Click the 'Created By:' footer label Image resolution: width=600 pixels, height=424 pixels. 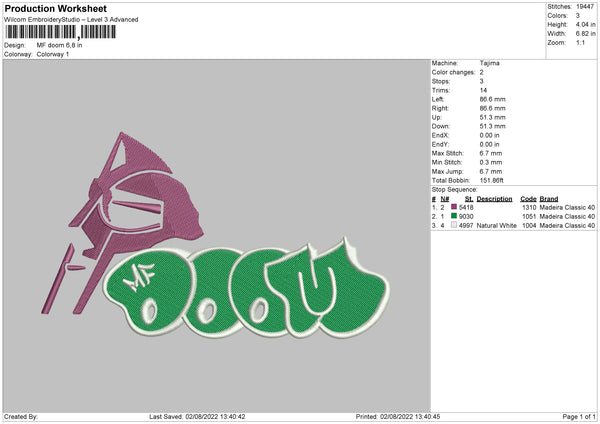coord(21,417)
